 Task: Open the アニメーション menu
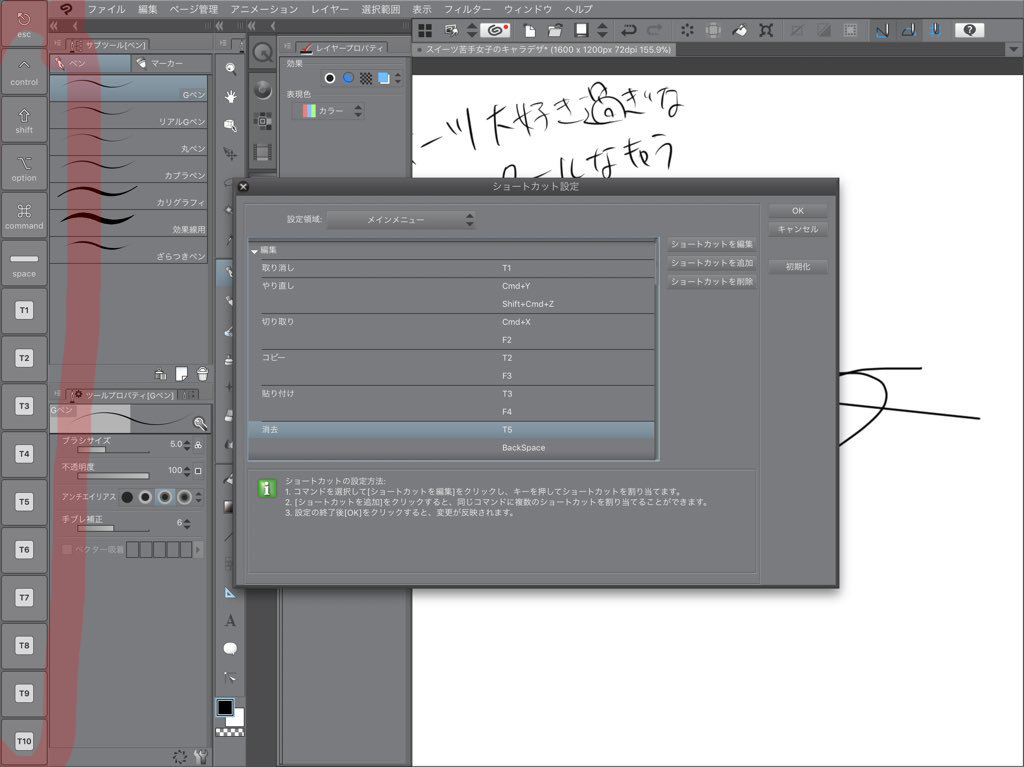coord(264,9)
